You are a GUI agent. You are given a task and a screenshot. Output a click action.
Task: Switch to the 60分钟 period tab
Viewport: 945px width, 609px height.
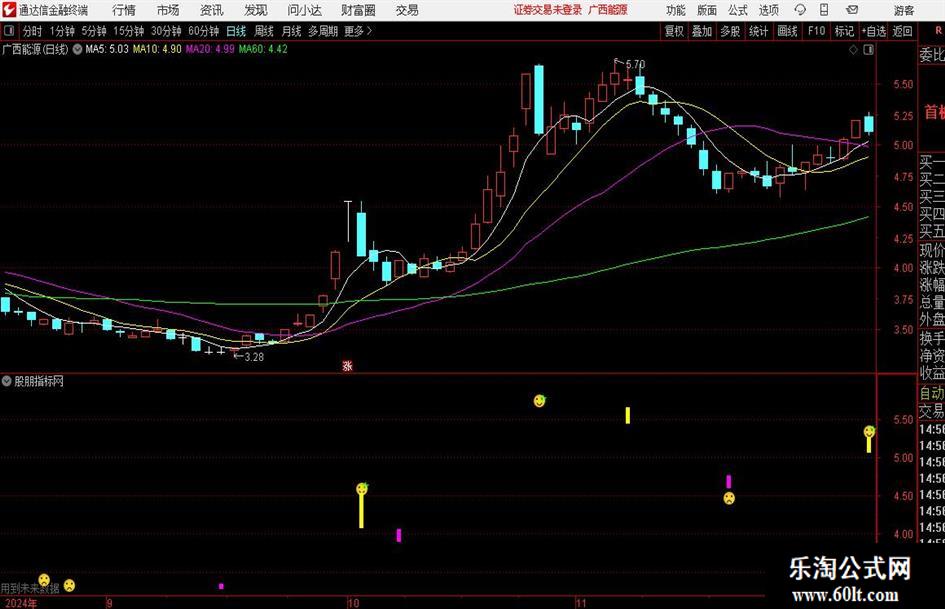pyautogui.click(x=203, y=31)
